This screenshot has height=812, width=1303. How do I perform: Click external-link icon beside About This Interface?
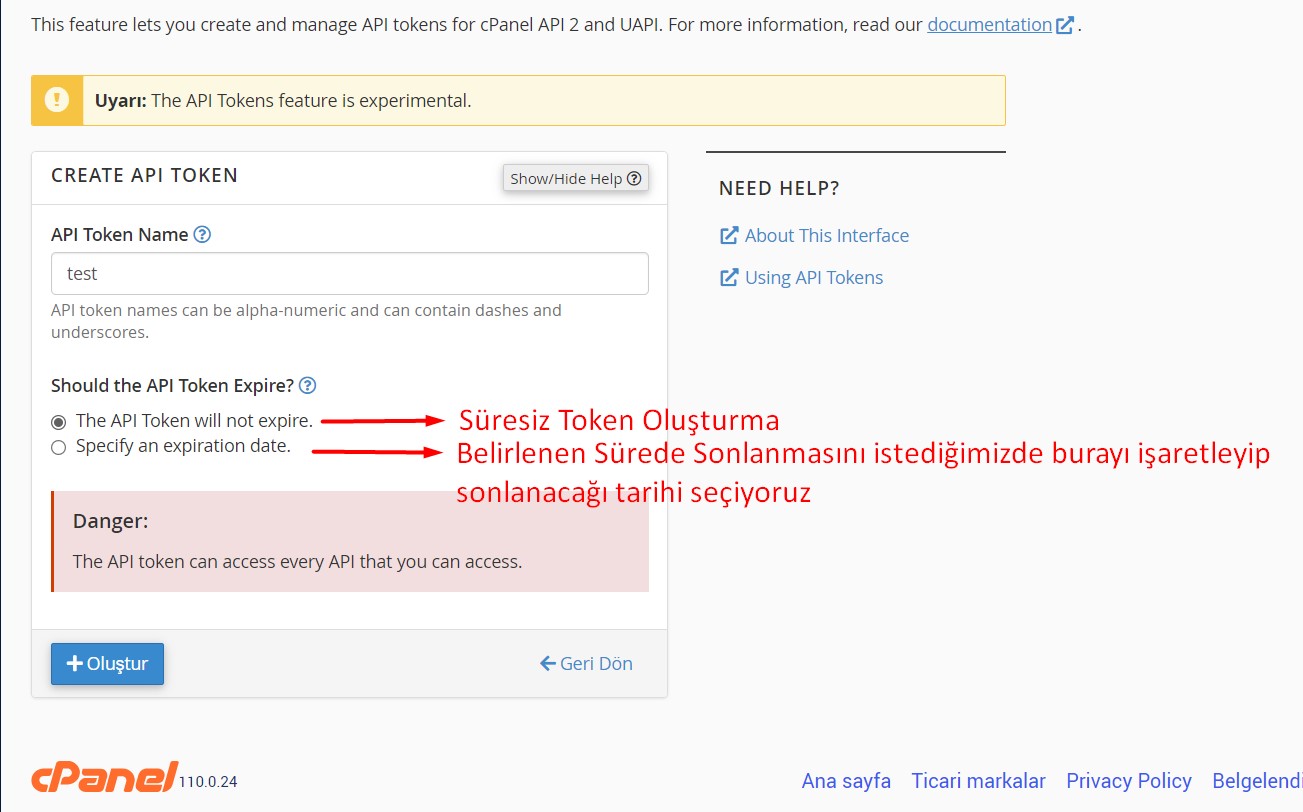729,236
